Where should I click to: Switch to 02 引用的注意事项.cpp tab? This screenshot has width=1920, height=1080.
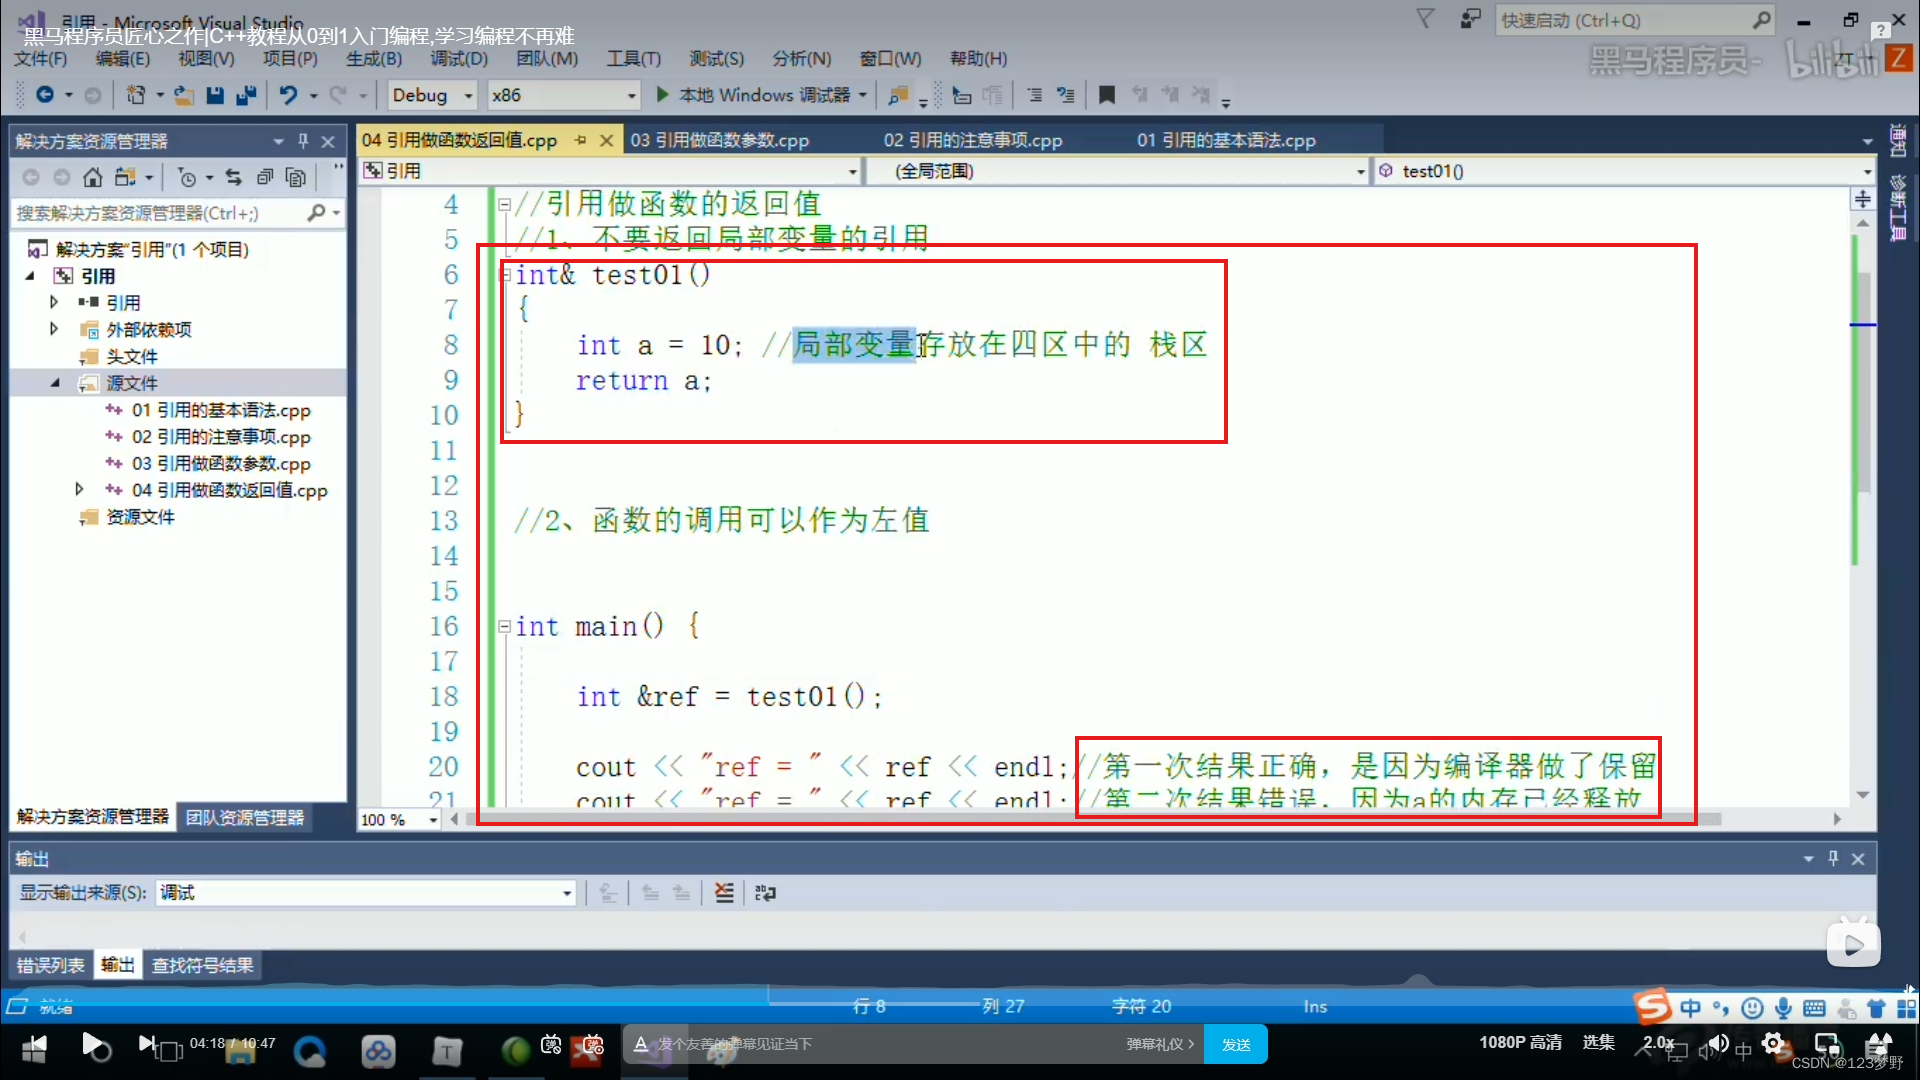pos(973,140)
